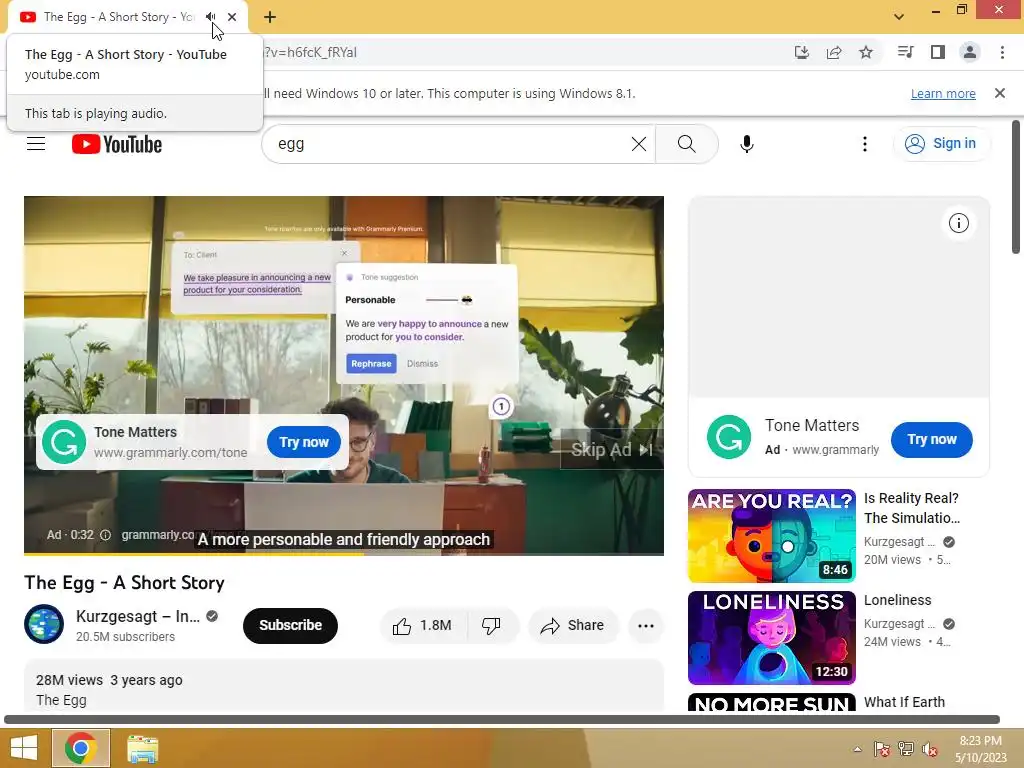Click Grammarly logo in sidebar ad
This screenshot has width=1024, height=768.
pos(729,438)
